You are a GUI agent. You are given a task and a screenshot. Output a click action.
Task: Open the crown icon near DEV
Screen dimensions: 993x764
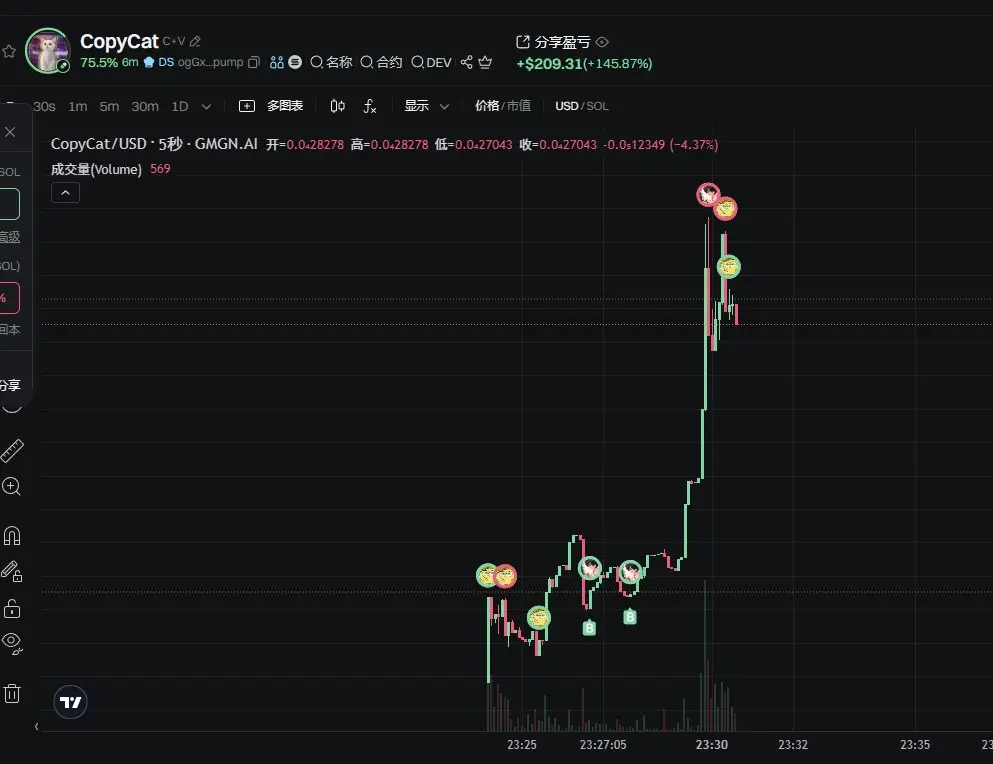(x=485, y=62)
